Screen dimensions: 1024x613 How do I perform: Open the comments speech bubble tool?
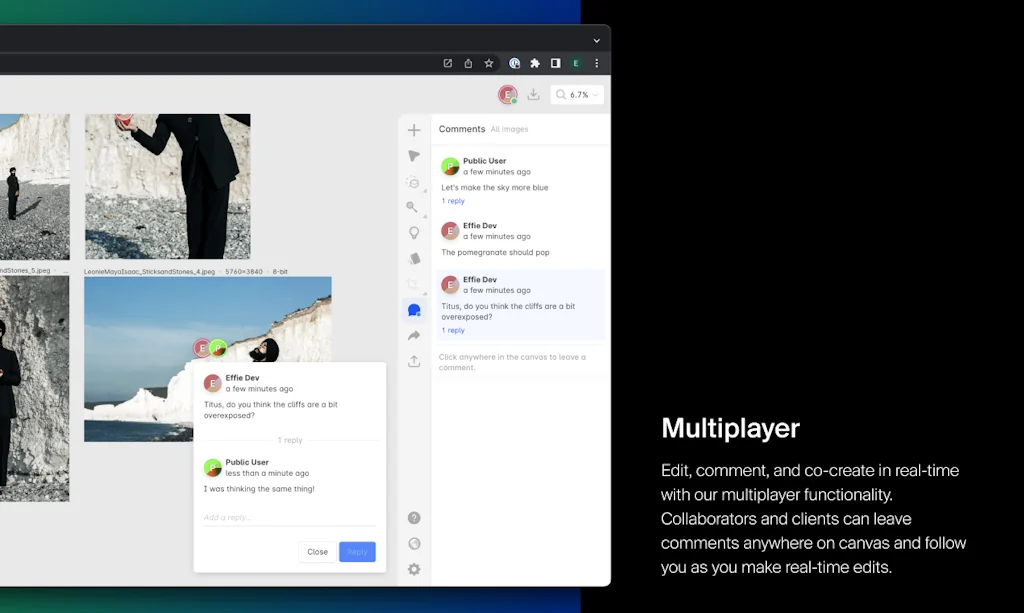coord(414,311)
